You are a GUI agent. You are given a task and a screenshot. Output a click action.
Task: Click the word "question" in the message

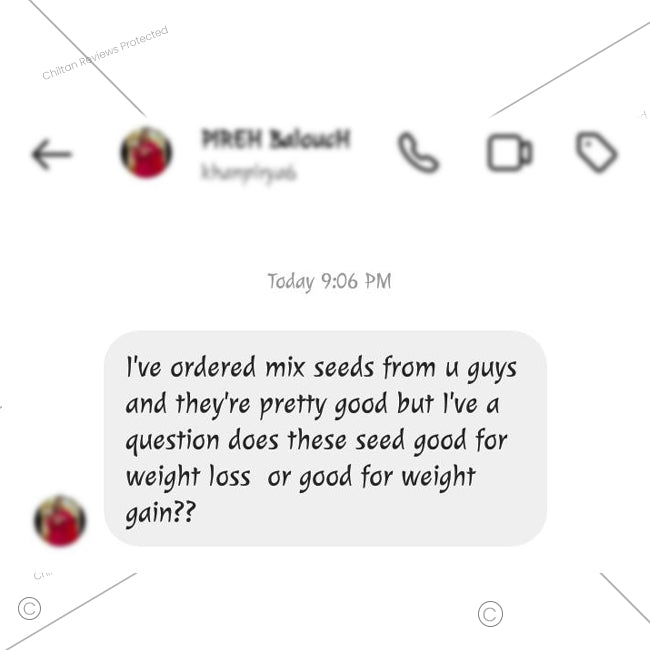pos(172,441)
